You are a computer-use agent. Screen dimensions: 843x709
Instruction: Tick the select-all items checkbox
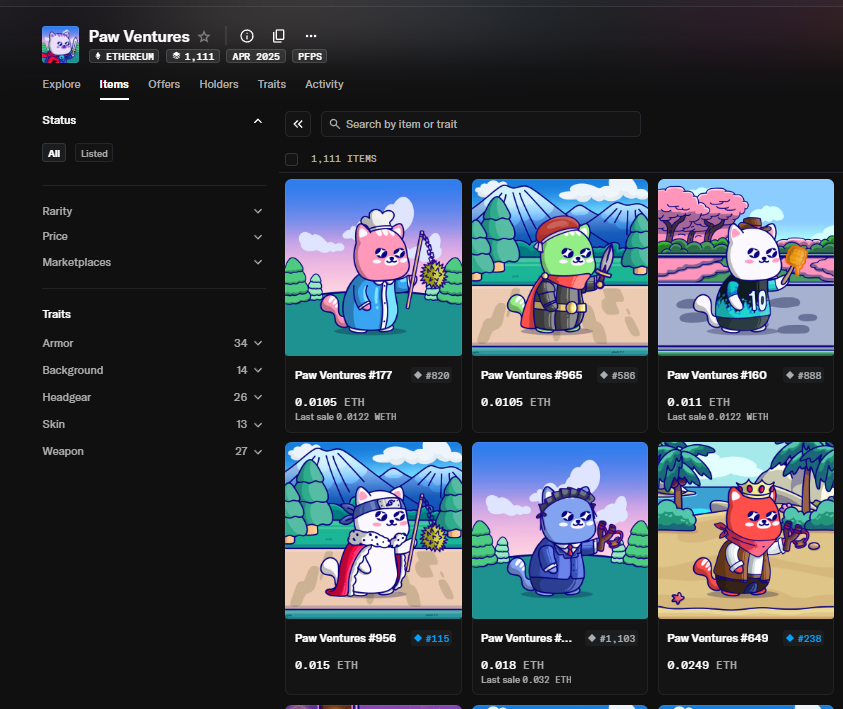click(291, 159)
